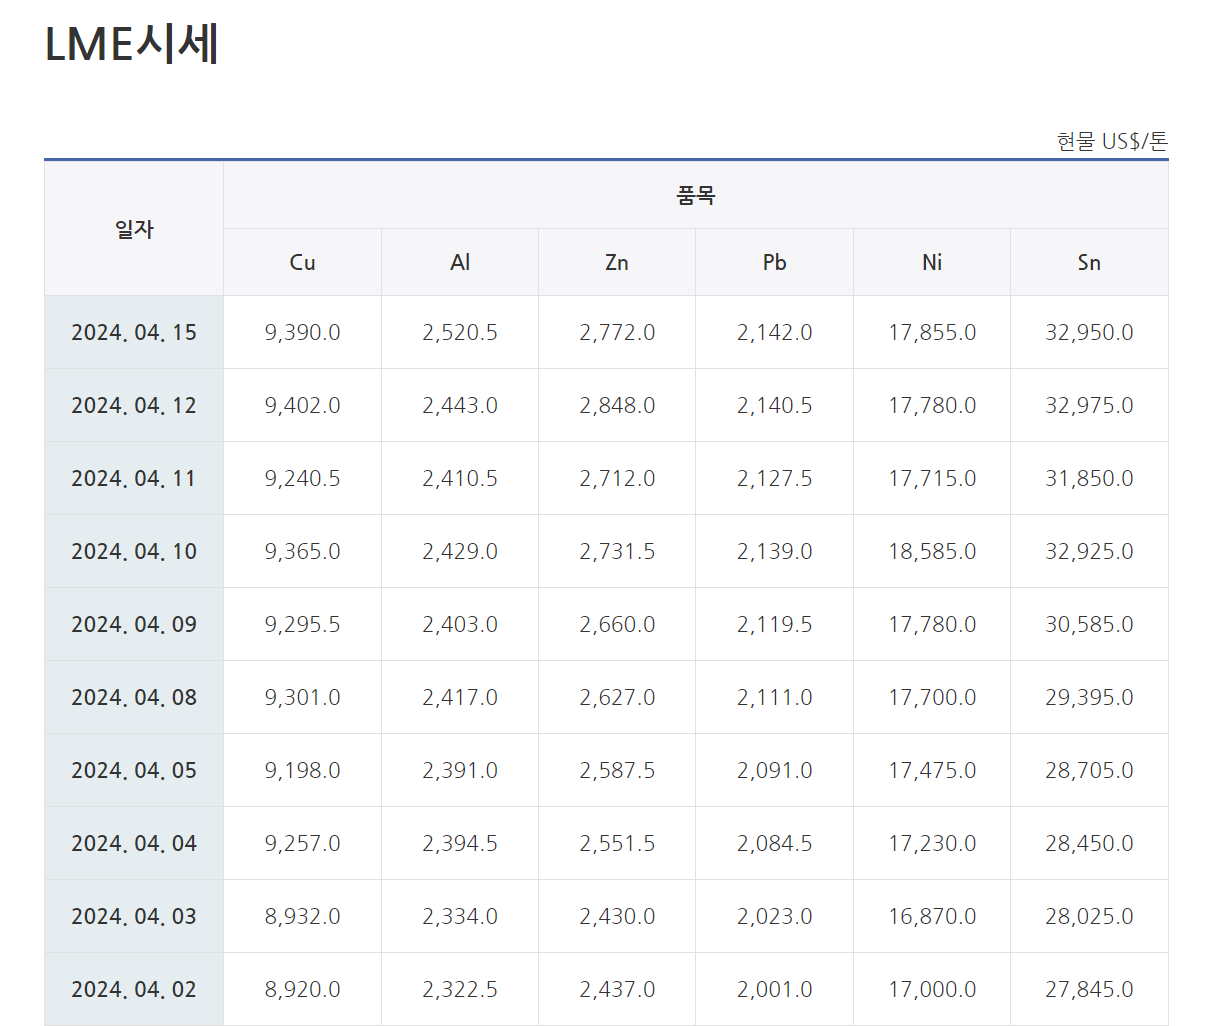Viewport: 1214px width, 1026px height.
Task: Click the 현물 US$/톤 unit label
Action: [1111, 141]
